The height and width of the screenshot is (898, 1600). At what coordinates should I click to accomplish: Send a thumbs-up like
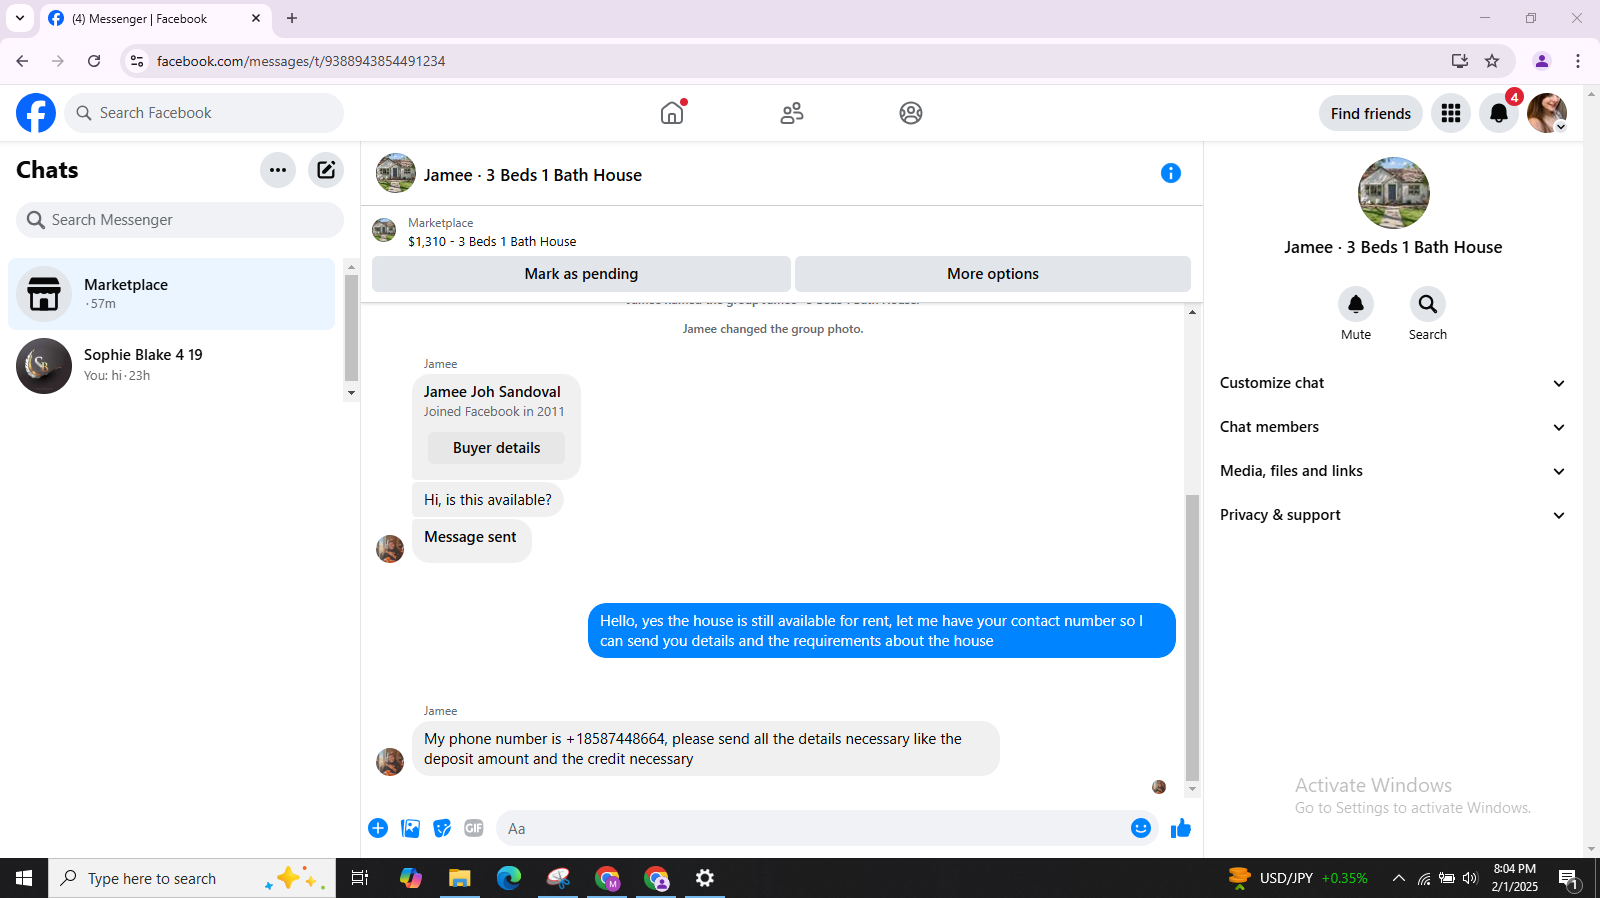pos(1181,828)
